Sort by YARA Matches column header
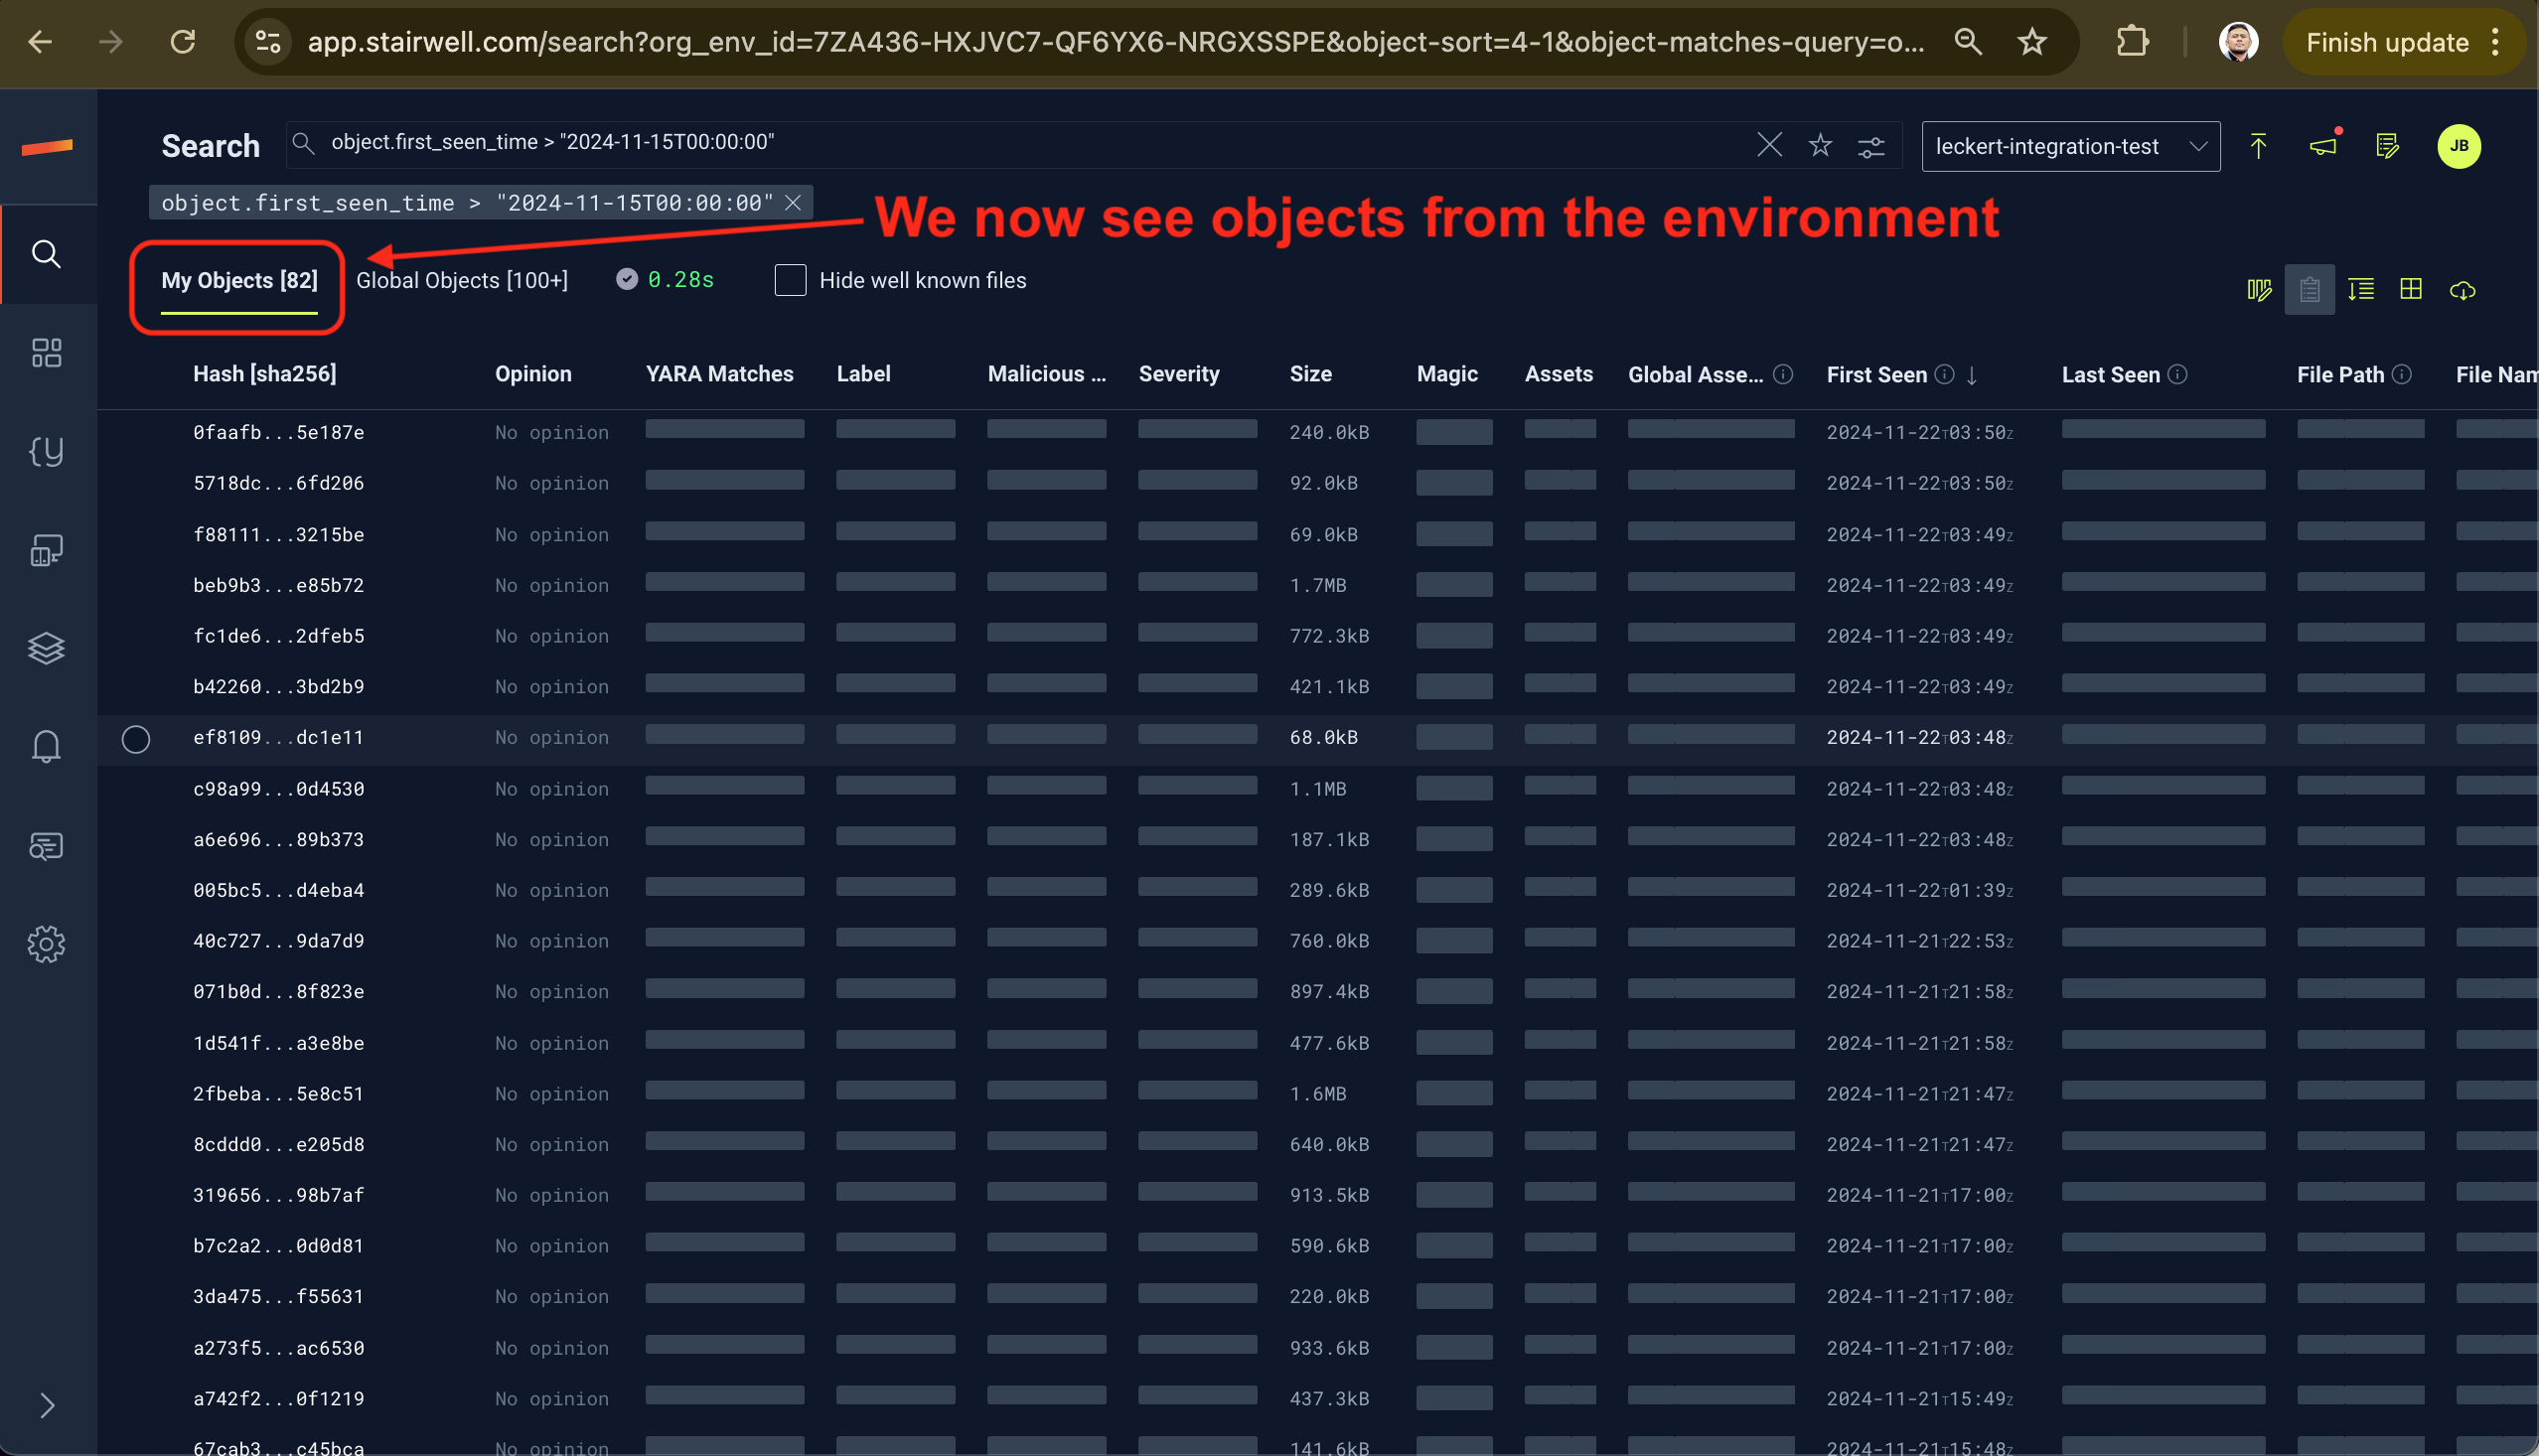 tap(719, 374)
